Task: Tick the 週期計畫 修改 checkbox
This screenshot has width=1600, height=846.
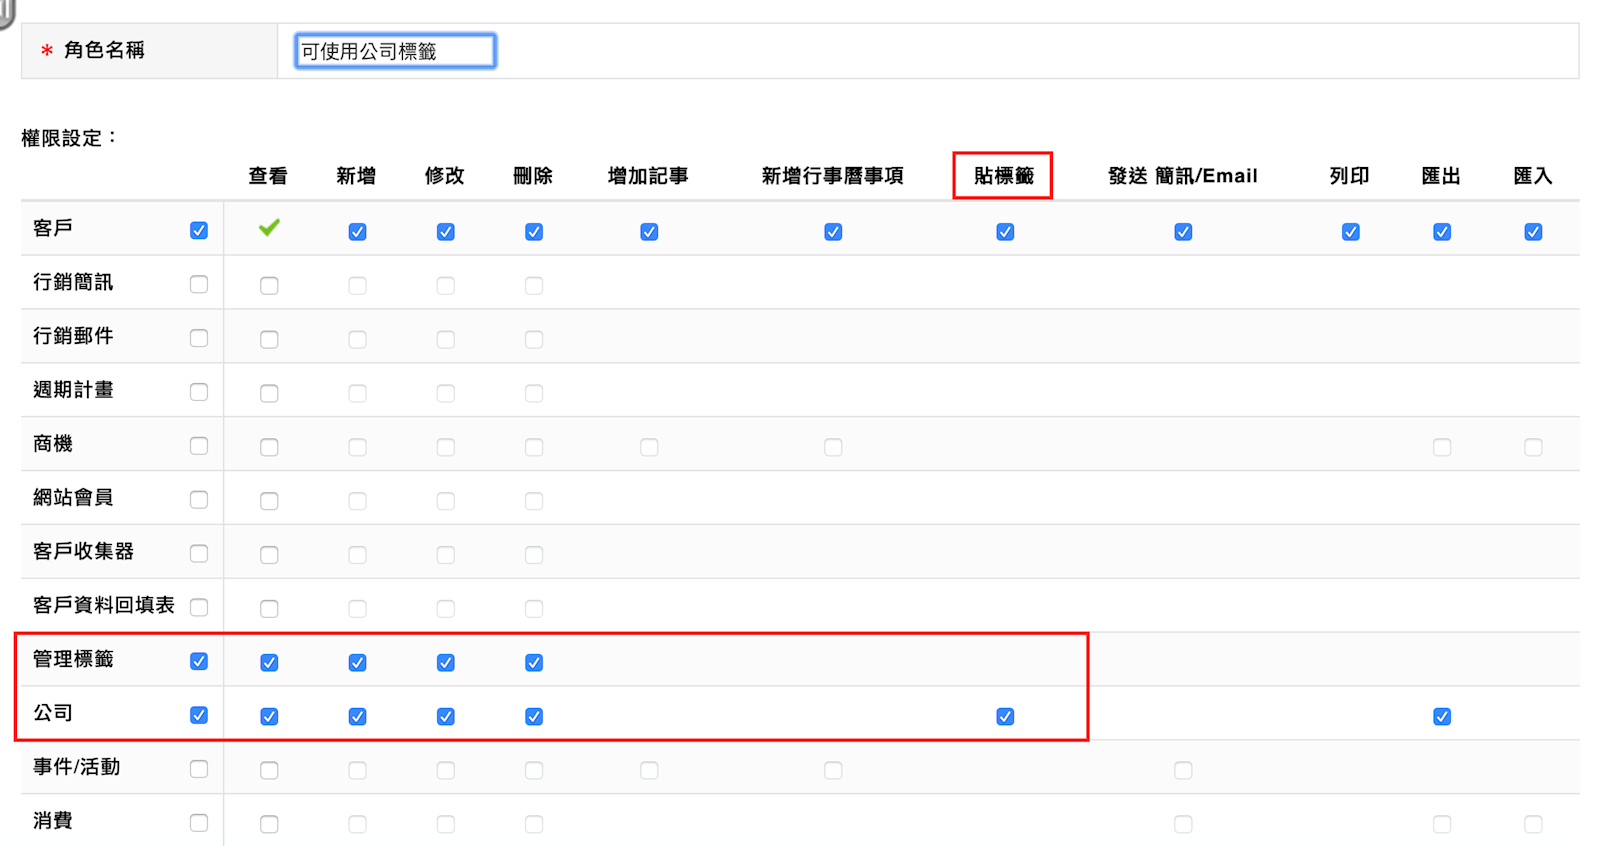Action: (446, 394)
